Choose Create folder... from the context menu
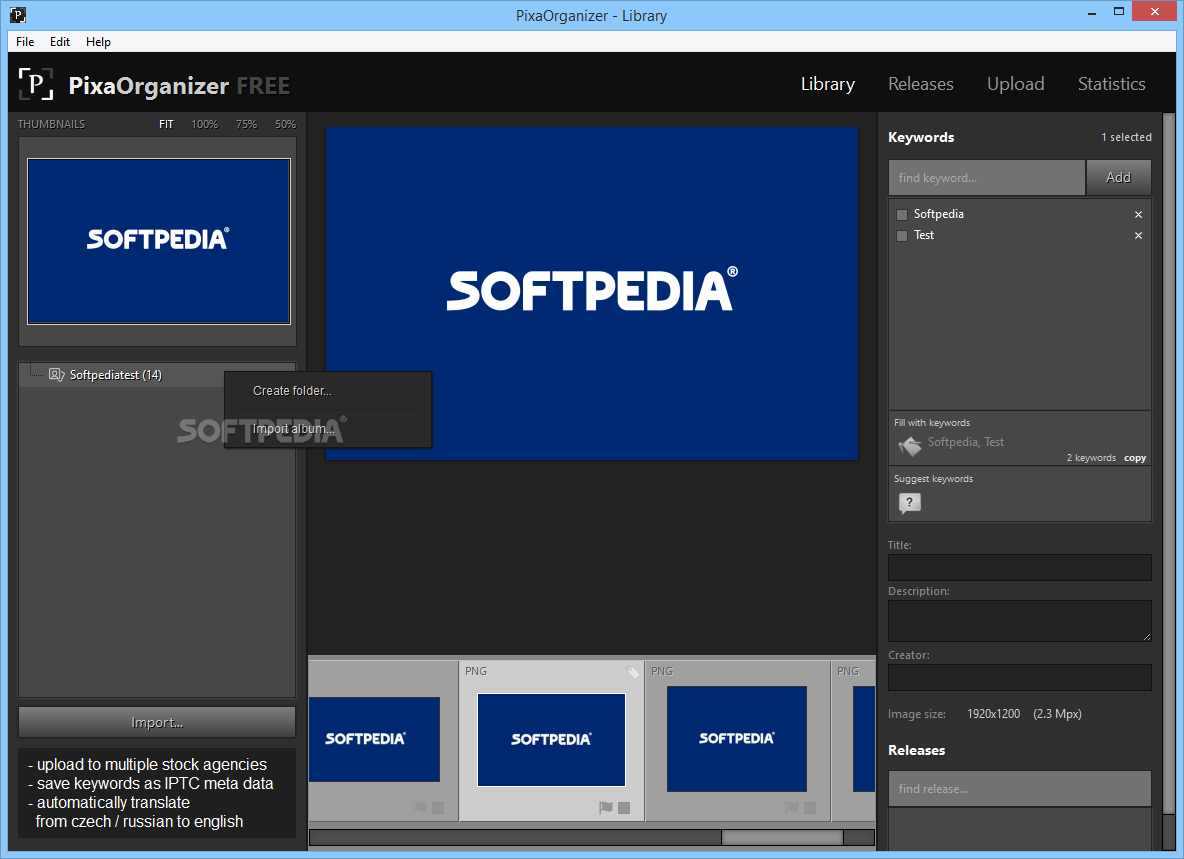The width and height of the screenshot is (1184, 859). coord(328,390)
